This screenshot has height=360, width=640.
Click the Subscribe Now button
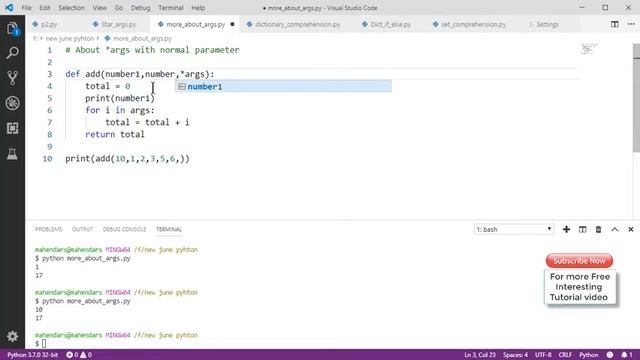coord(579,261)
